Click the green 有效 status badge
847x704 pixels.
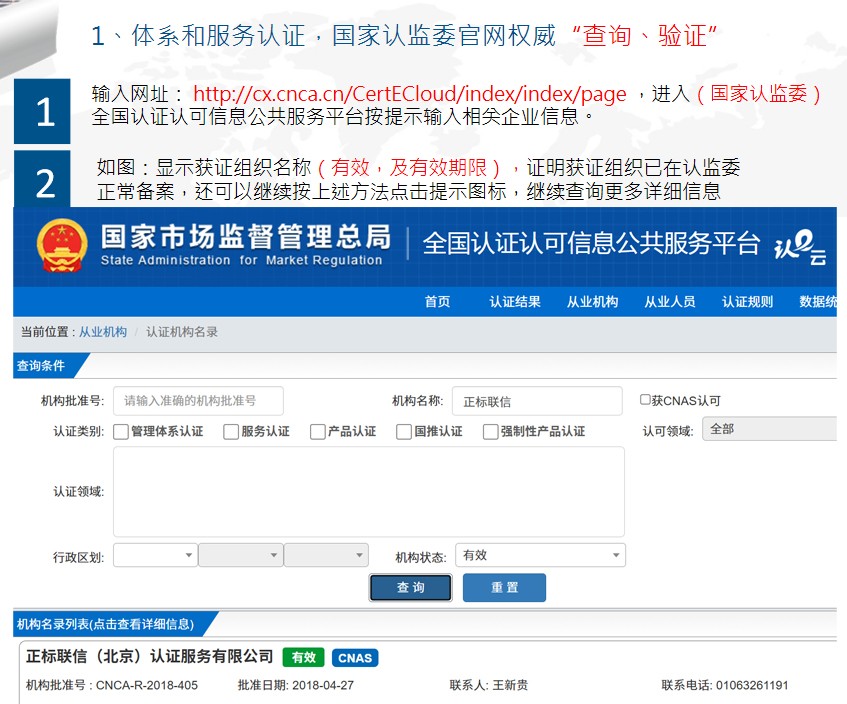point(303,658)
